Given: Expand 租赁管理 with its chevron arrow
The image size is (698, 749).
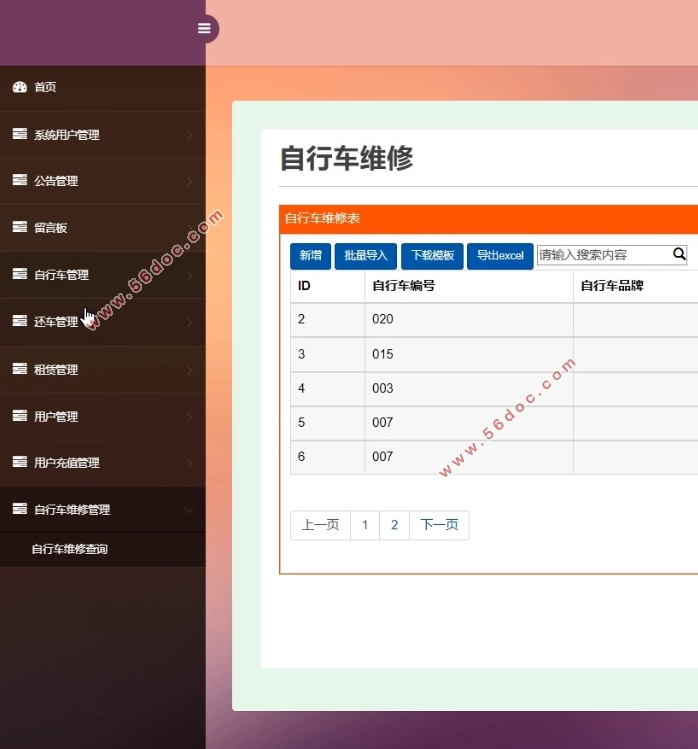Looking at the screenshot, I should (x=190, y=370).
